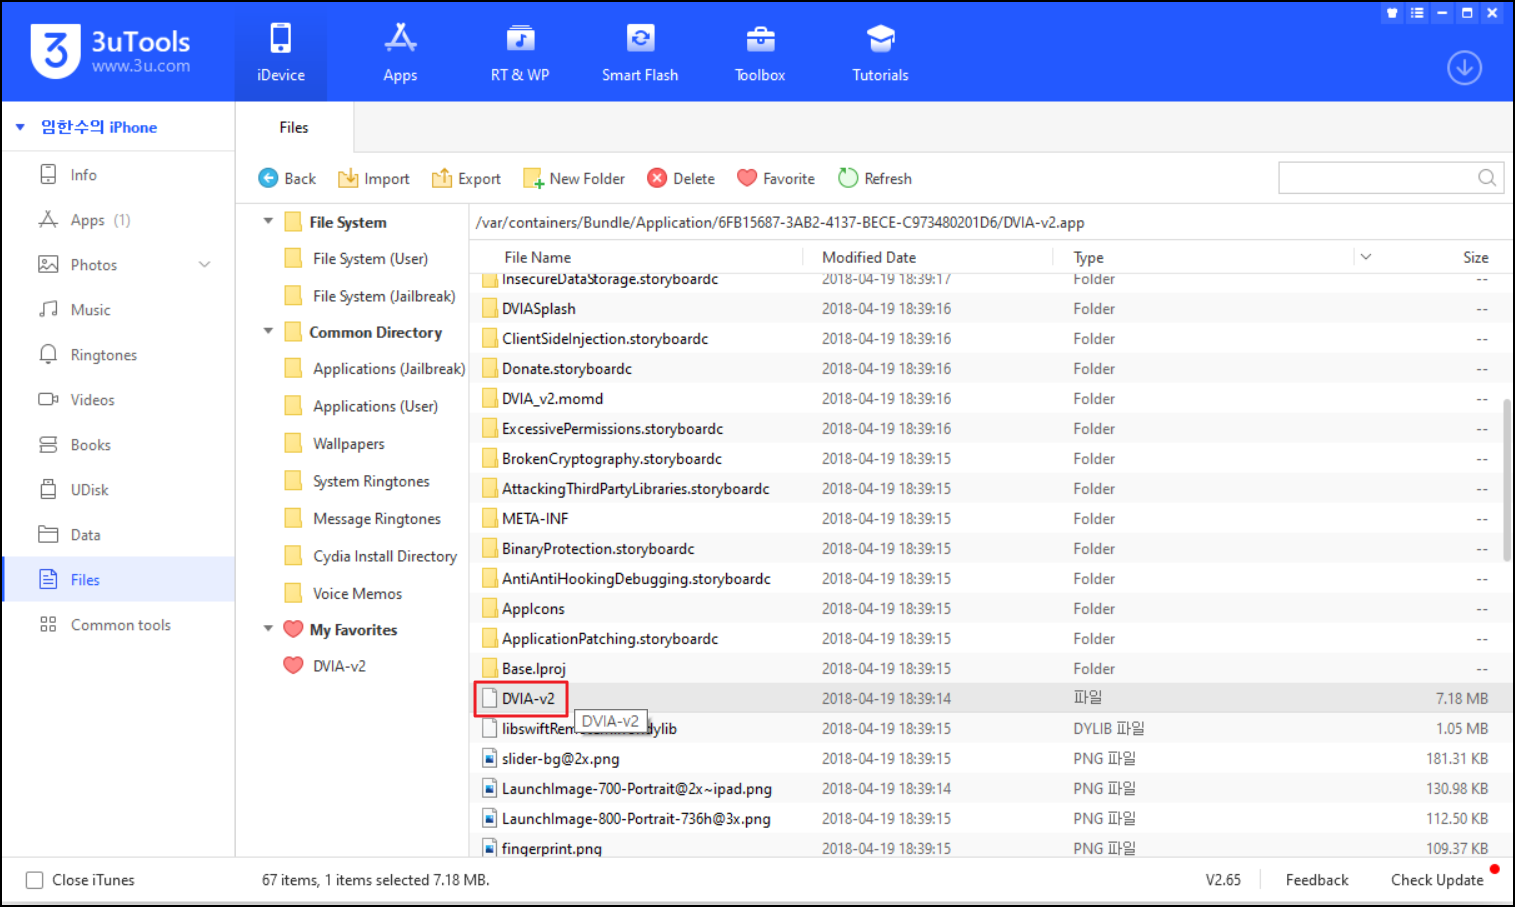Open Music in the sidebar
Image resolution: width=1515 pixels, height=907 pixels.
119,310
